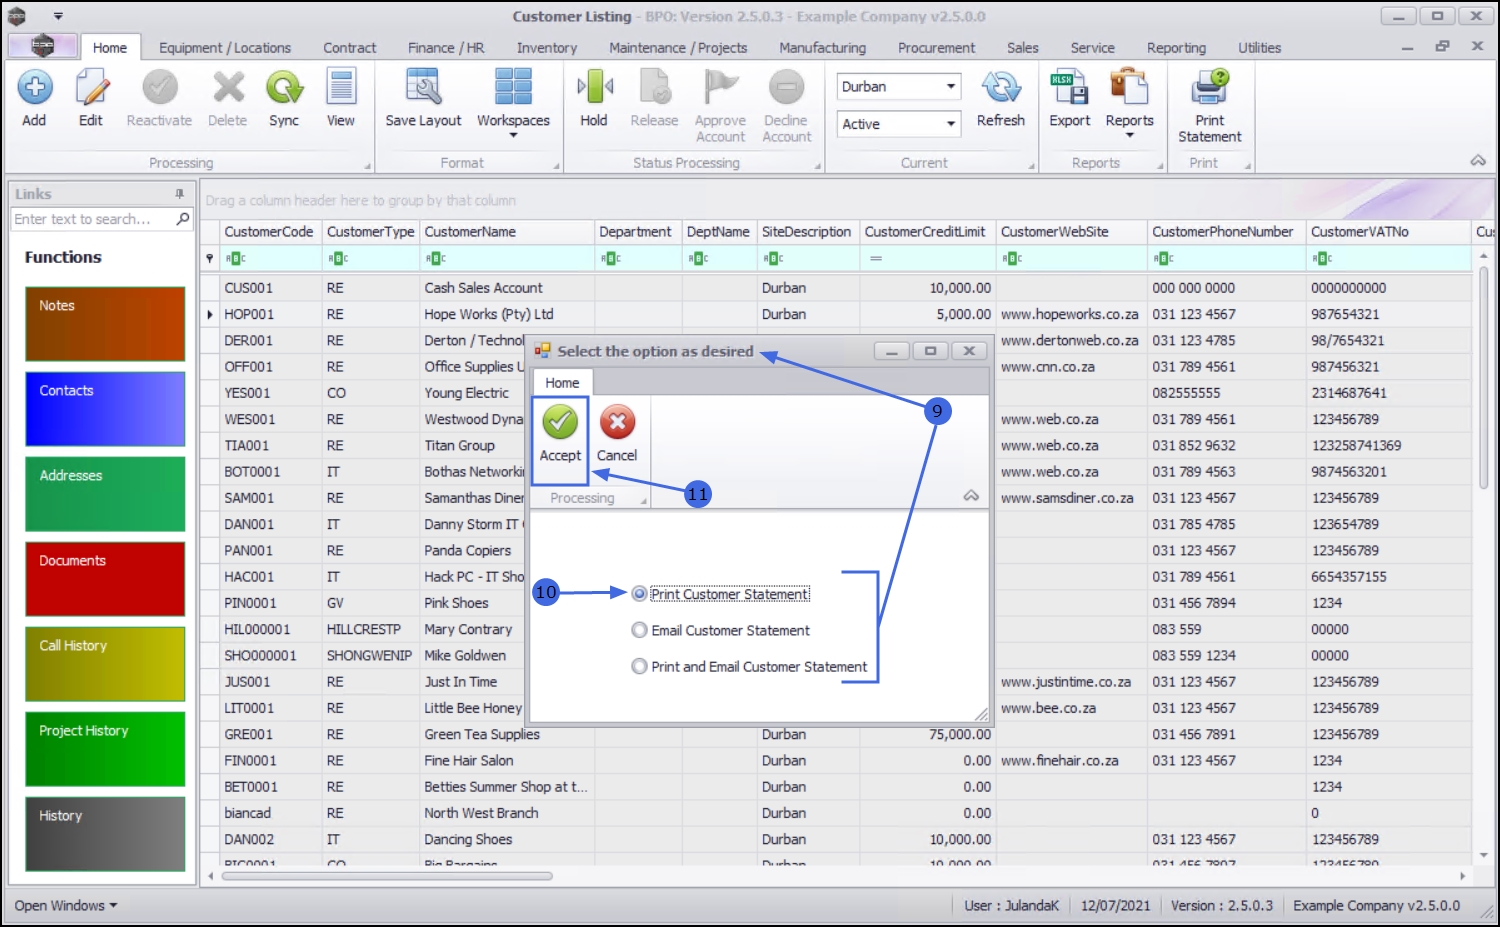Open the Contacts function tile
Image resolution: width=1500 pixels, height=927 pixels.
(105, 409)
